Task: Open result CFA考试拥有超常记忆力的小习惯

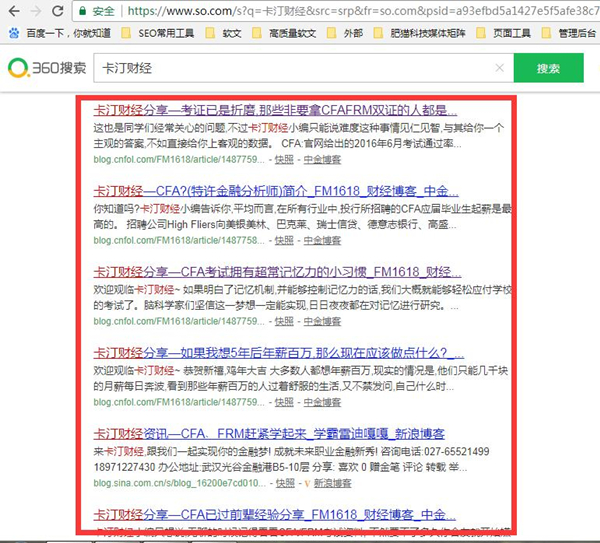Action: 277,272
